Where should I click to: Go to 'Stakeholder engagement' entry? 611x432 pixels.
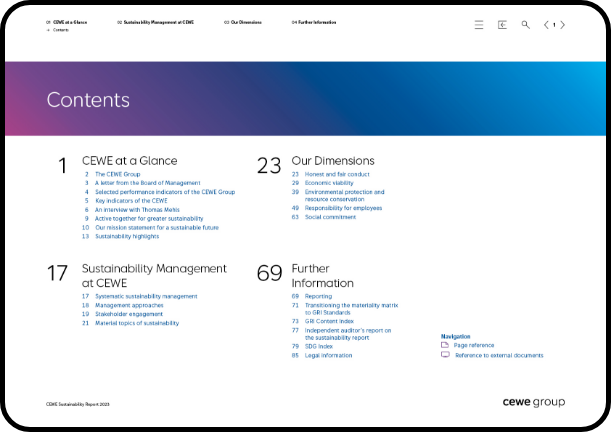point(129,314)
